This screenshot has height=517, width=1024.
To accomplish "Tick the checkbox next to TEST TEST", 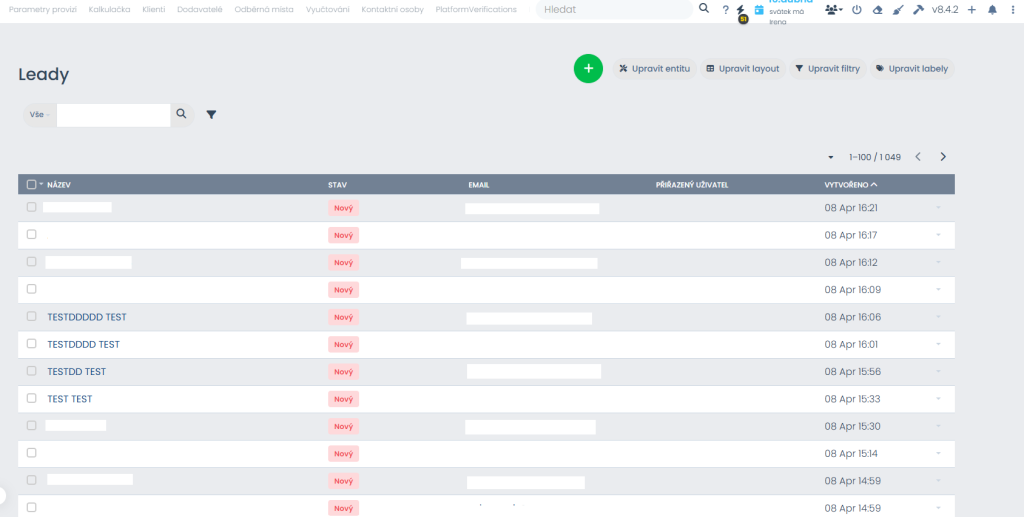I will coord(32,398).
